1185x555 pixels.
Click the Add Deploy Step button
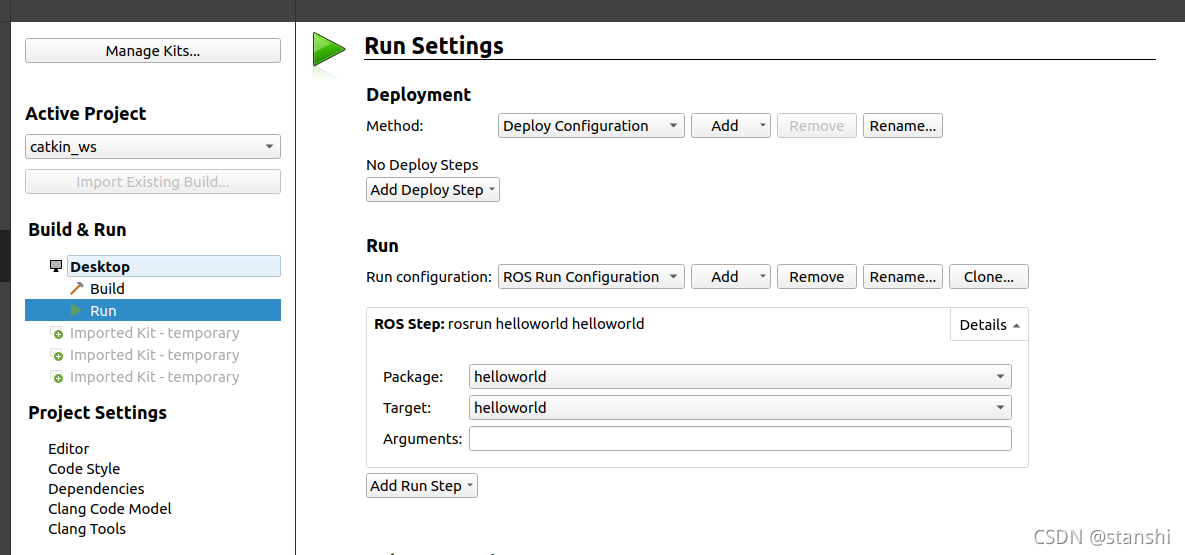tap(432, 190)
